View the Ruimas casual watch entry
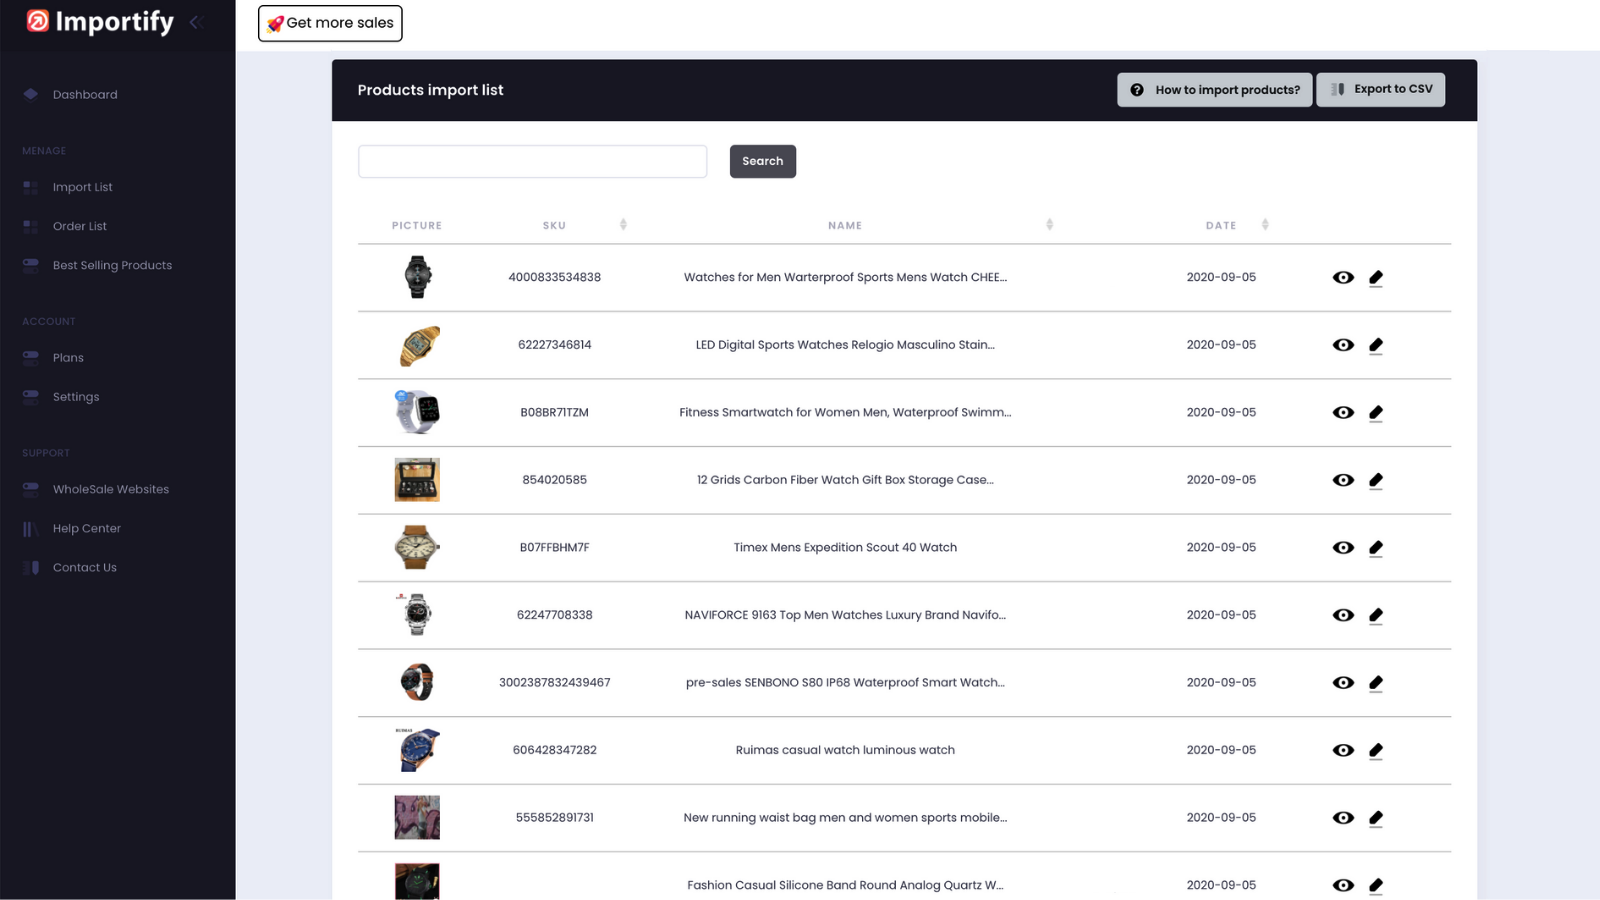The height and width of the screenshot is (900, 1600). (1343, 749)
